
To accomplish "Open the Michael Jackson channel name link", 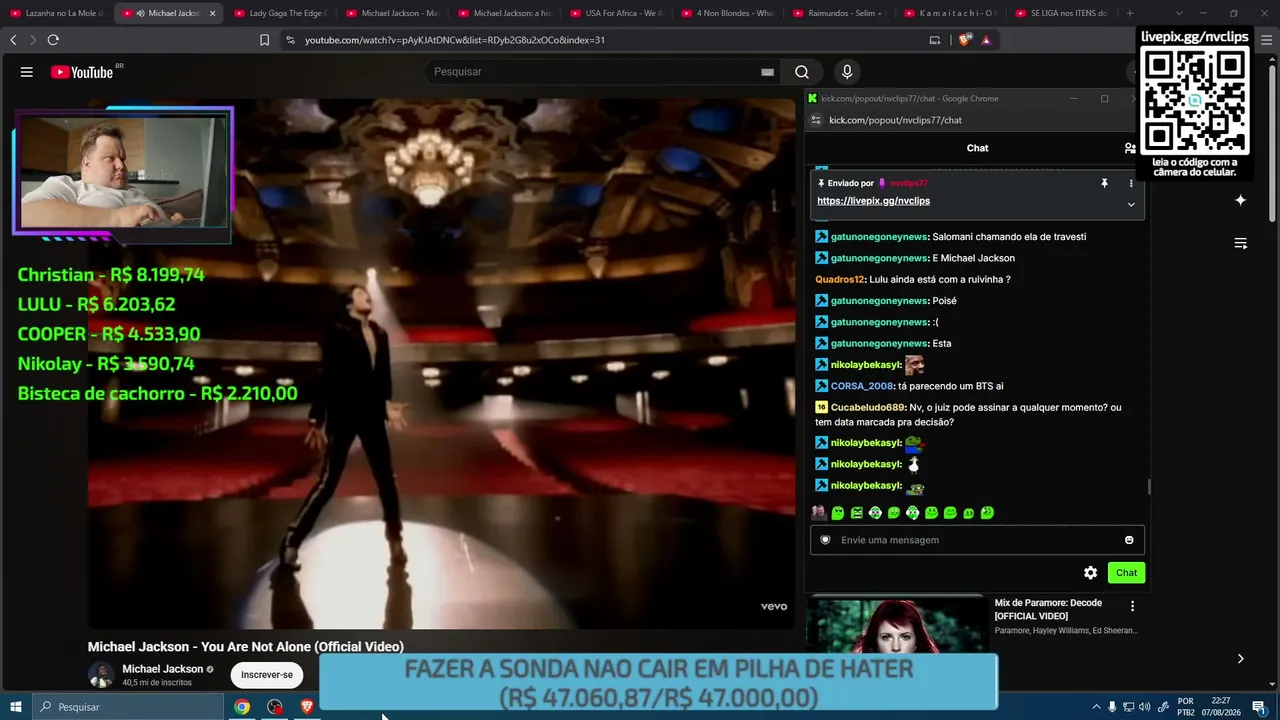I will click(162, 669).
